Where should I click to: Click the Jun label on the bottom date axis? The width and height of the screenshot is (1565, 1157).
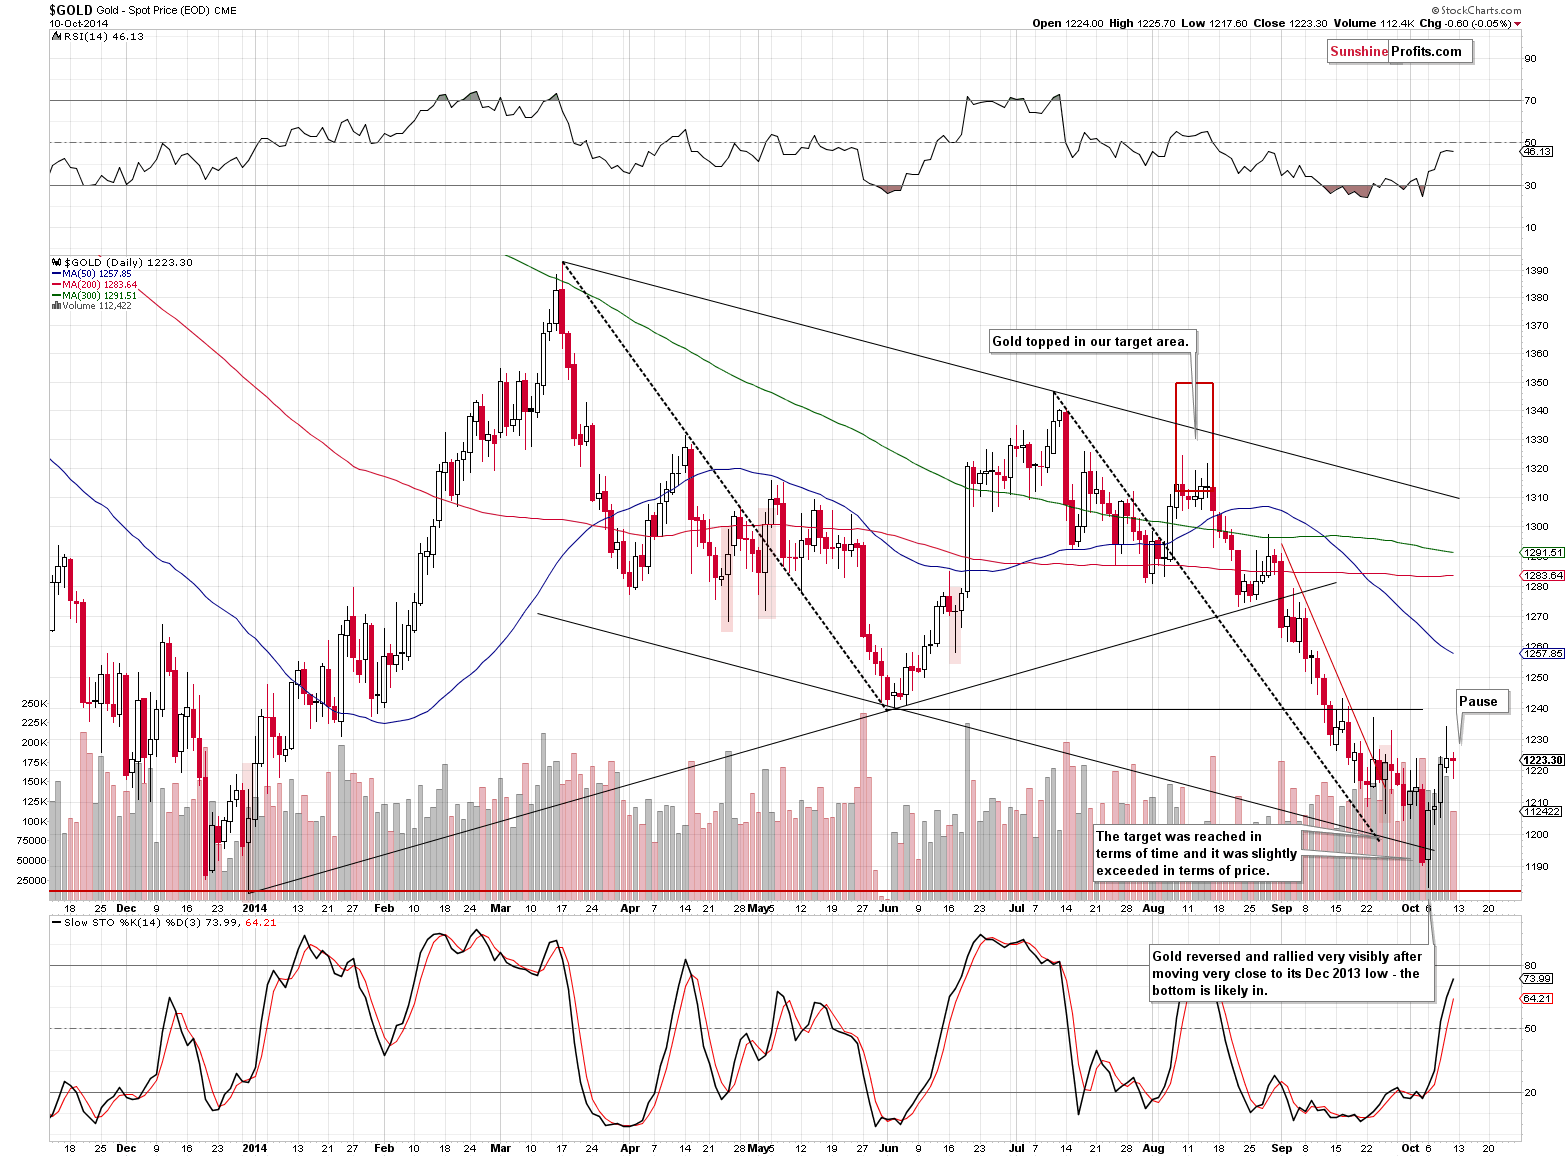[888, 1148]
